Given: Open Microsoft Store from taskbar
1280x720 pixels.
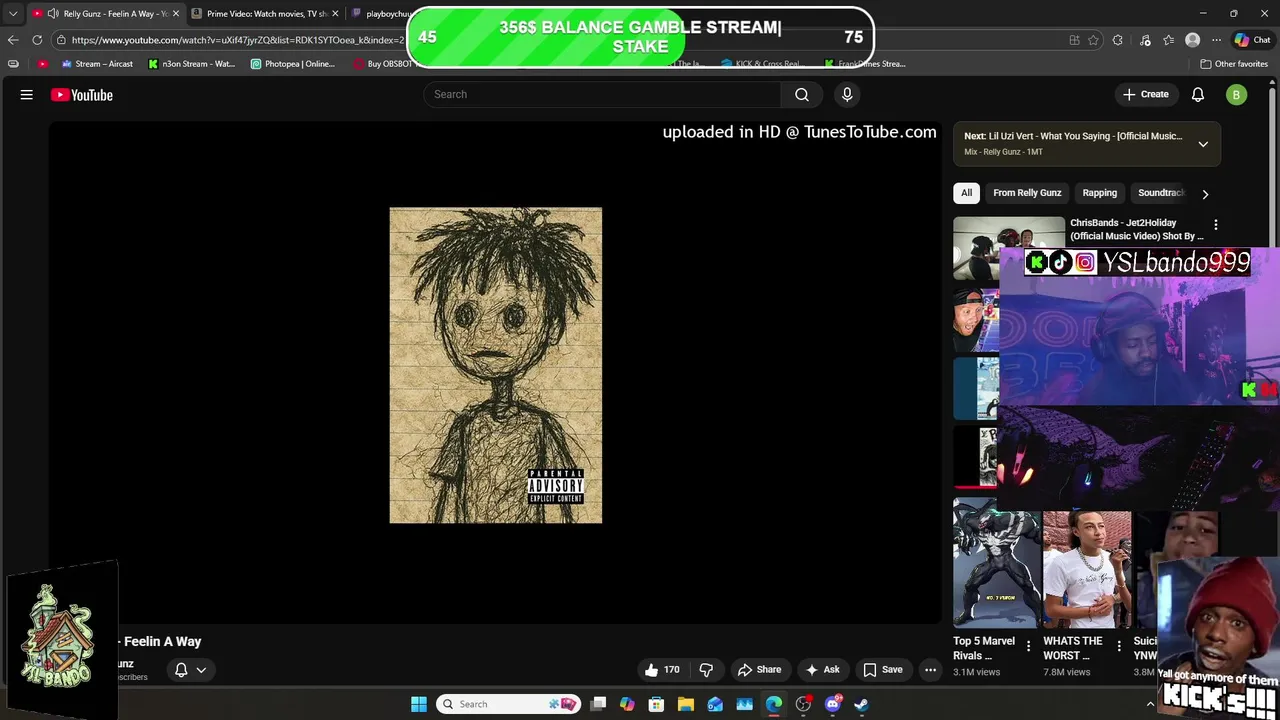Looking at the screenshot, I should 657,704.
